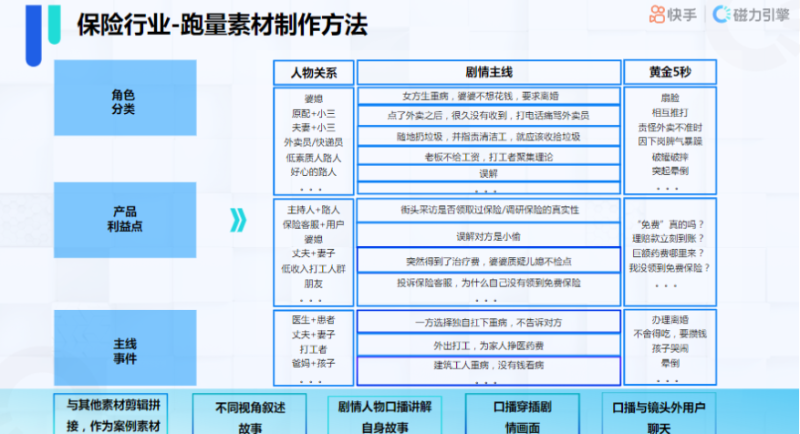Select row 误解对方是小偷
The width and height of the screenshot is (800, 434).
click(489, 236)
